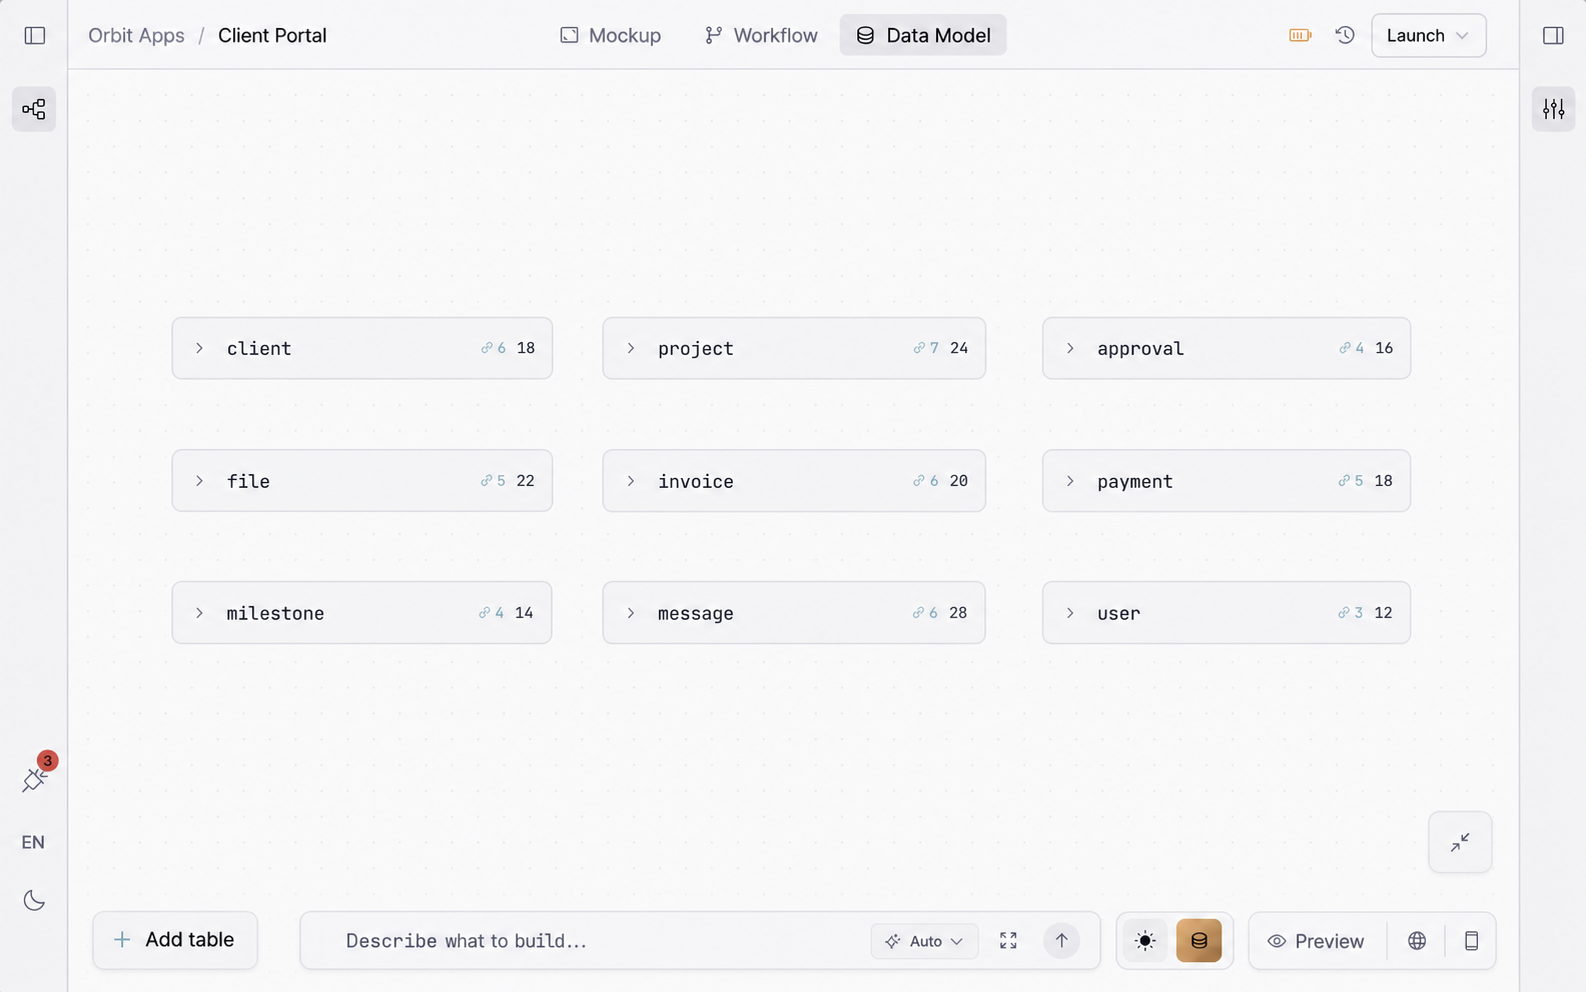This screenshot has height=992, width=1586.
Task: Click the field count 20 on invoice
Action: tap(958, 481)
